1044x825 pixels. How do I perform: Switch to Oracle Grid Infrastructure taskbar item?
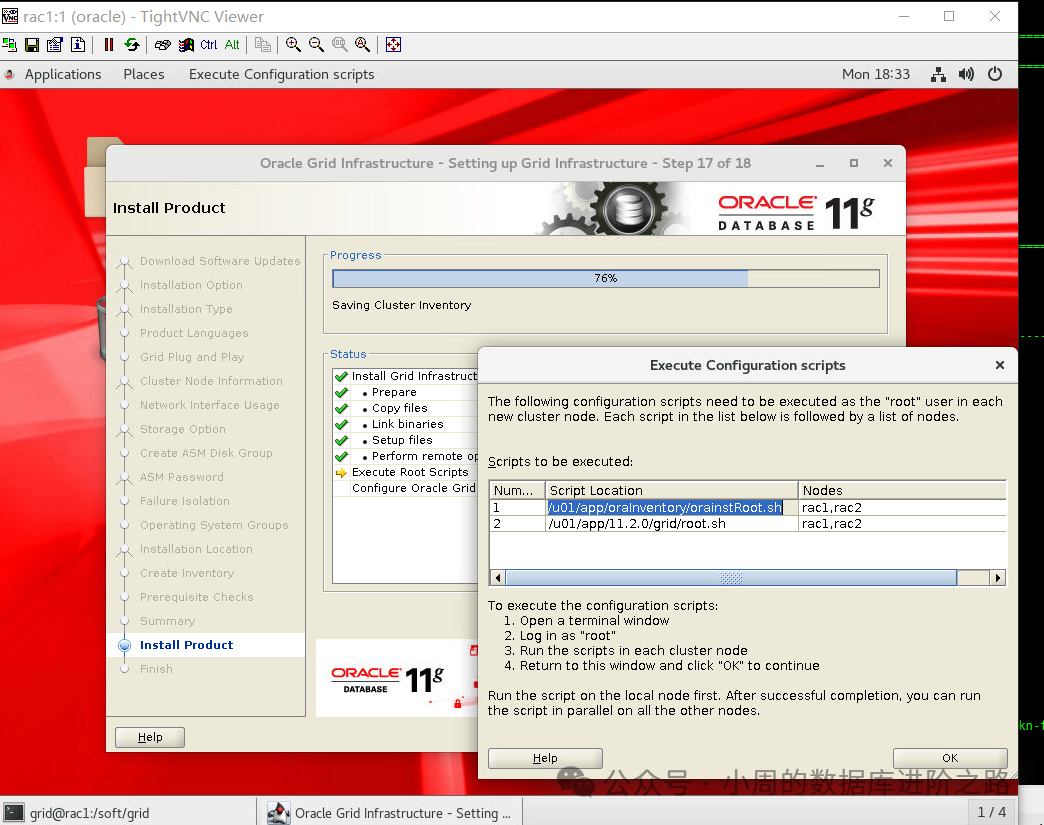pyautogui.click(x=391, y=812)
